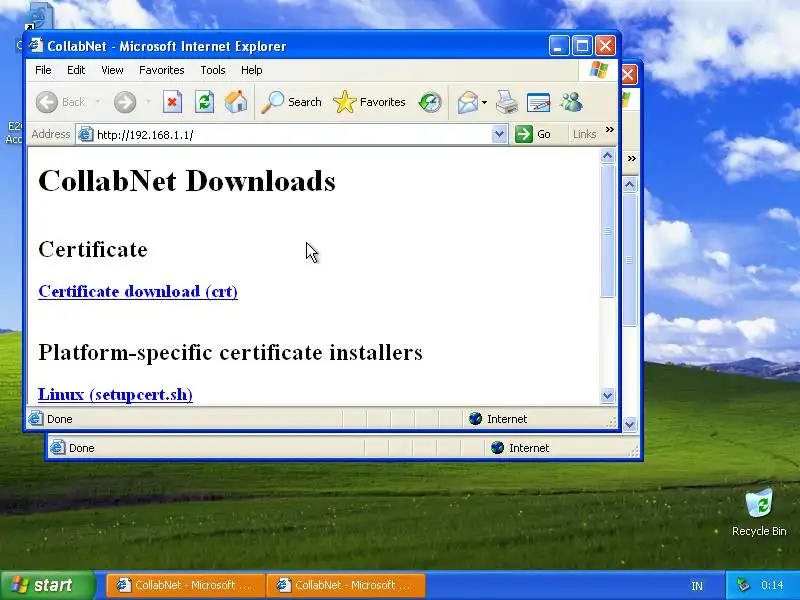Click the Links toolbar label
Screen dimensions: 800x600
pyautogui.click(x=584, y=134)
